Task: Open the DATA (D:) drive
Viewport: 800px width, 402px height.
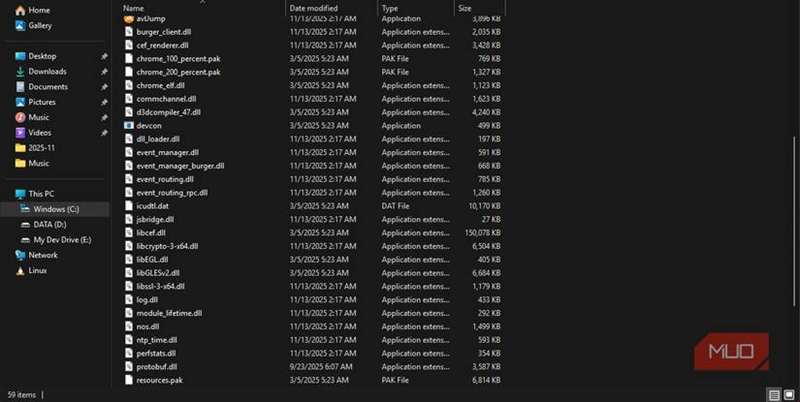Action: point(49,225)
